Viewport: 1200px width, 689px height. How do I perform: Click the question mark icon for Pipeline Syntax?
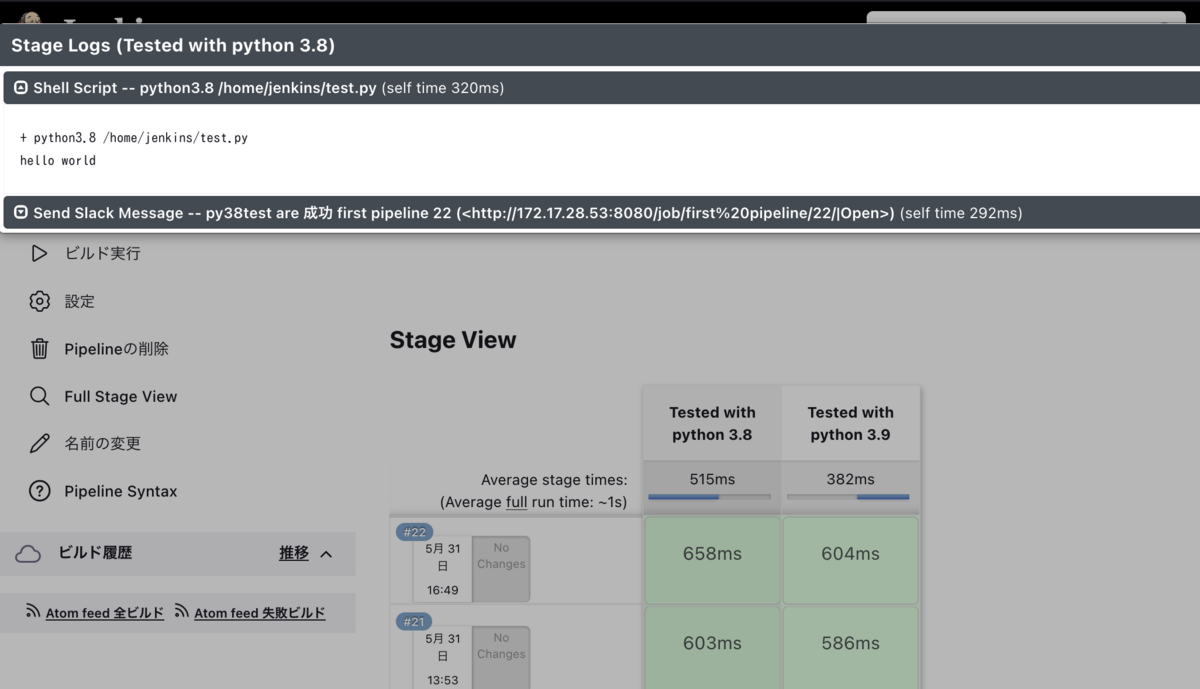coord(39,491)
